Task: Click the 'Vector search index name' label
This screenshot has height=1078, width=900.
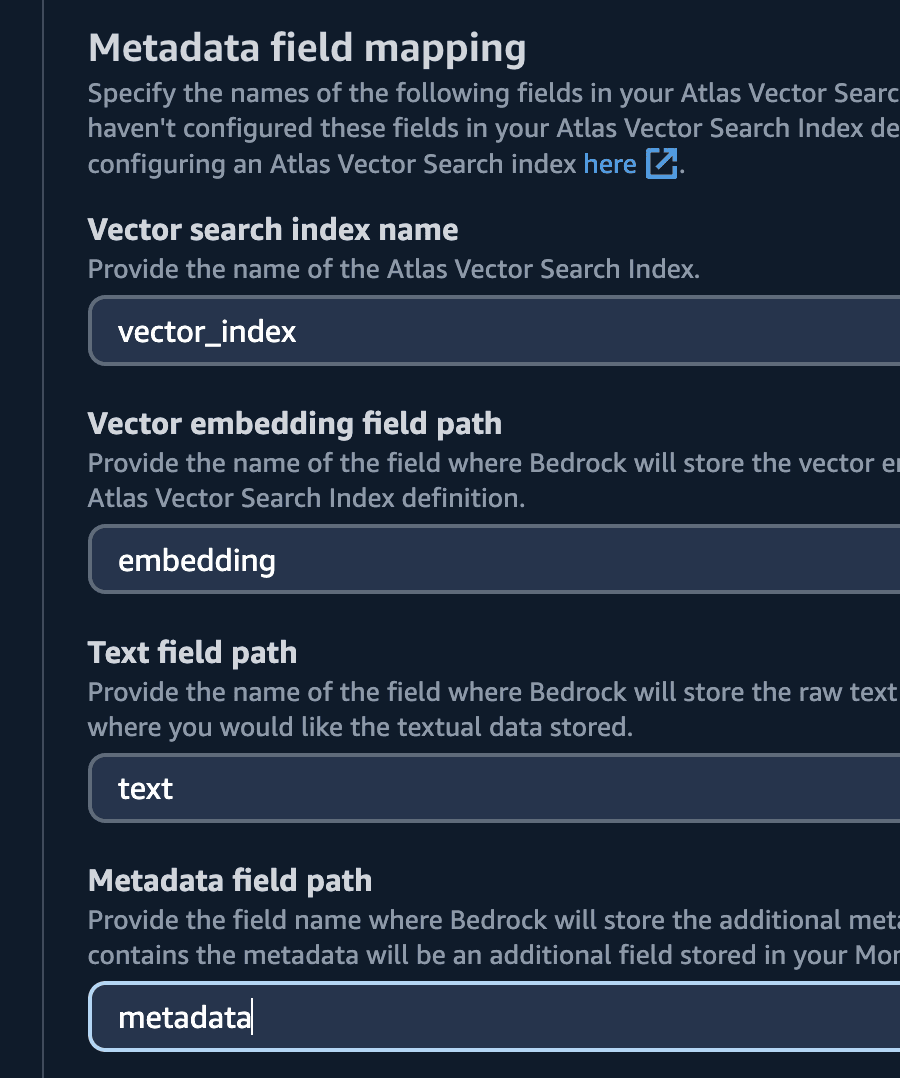Action: tap(273, 229)
